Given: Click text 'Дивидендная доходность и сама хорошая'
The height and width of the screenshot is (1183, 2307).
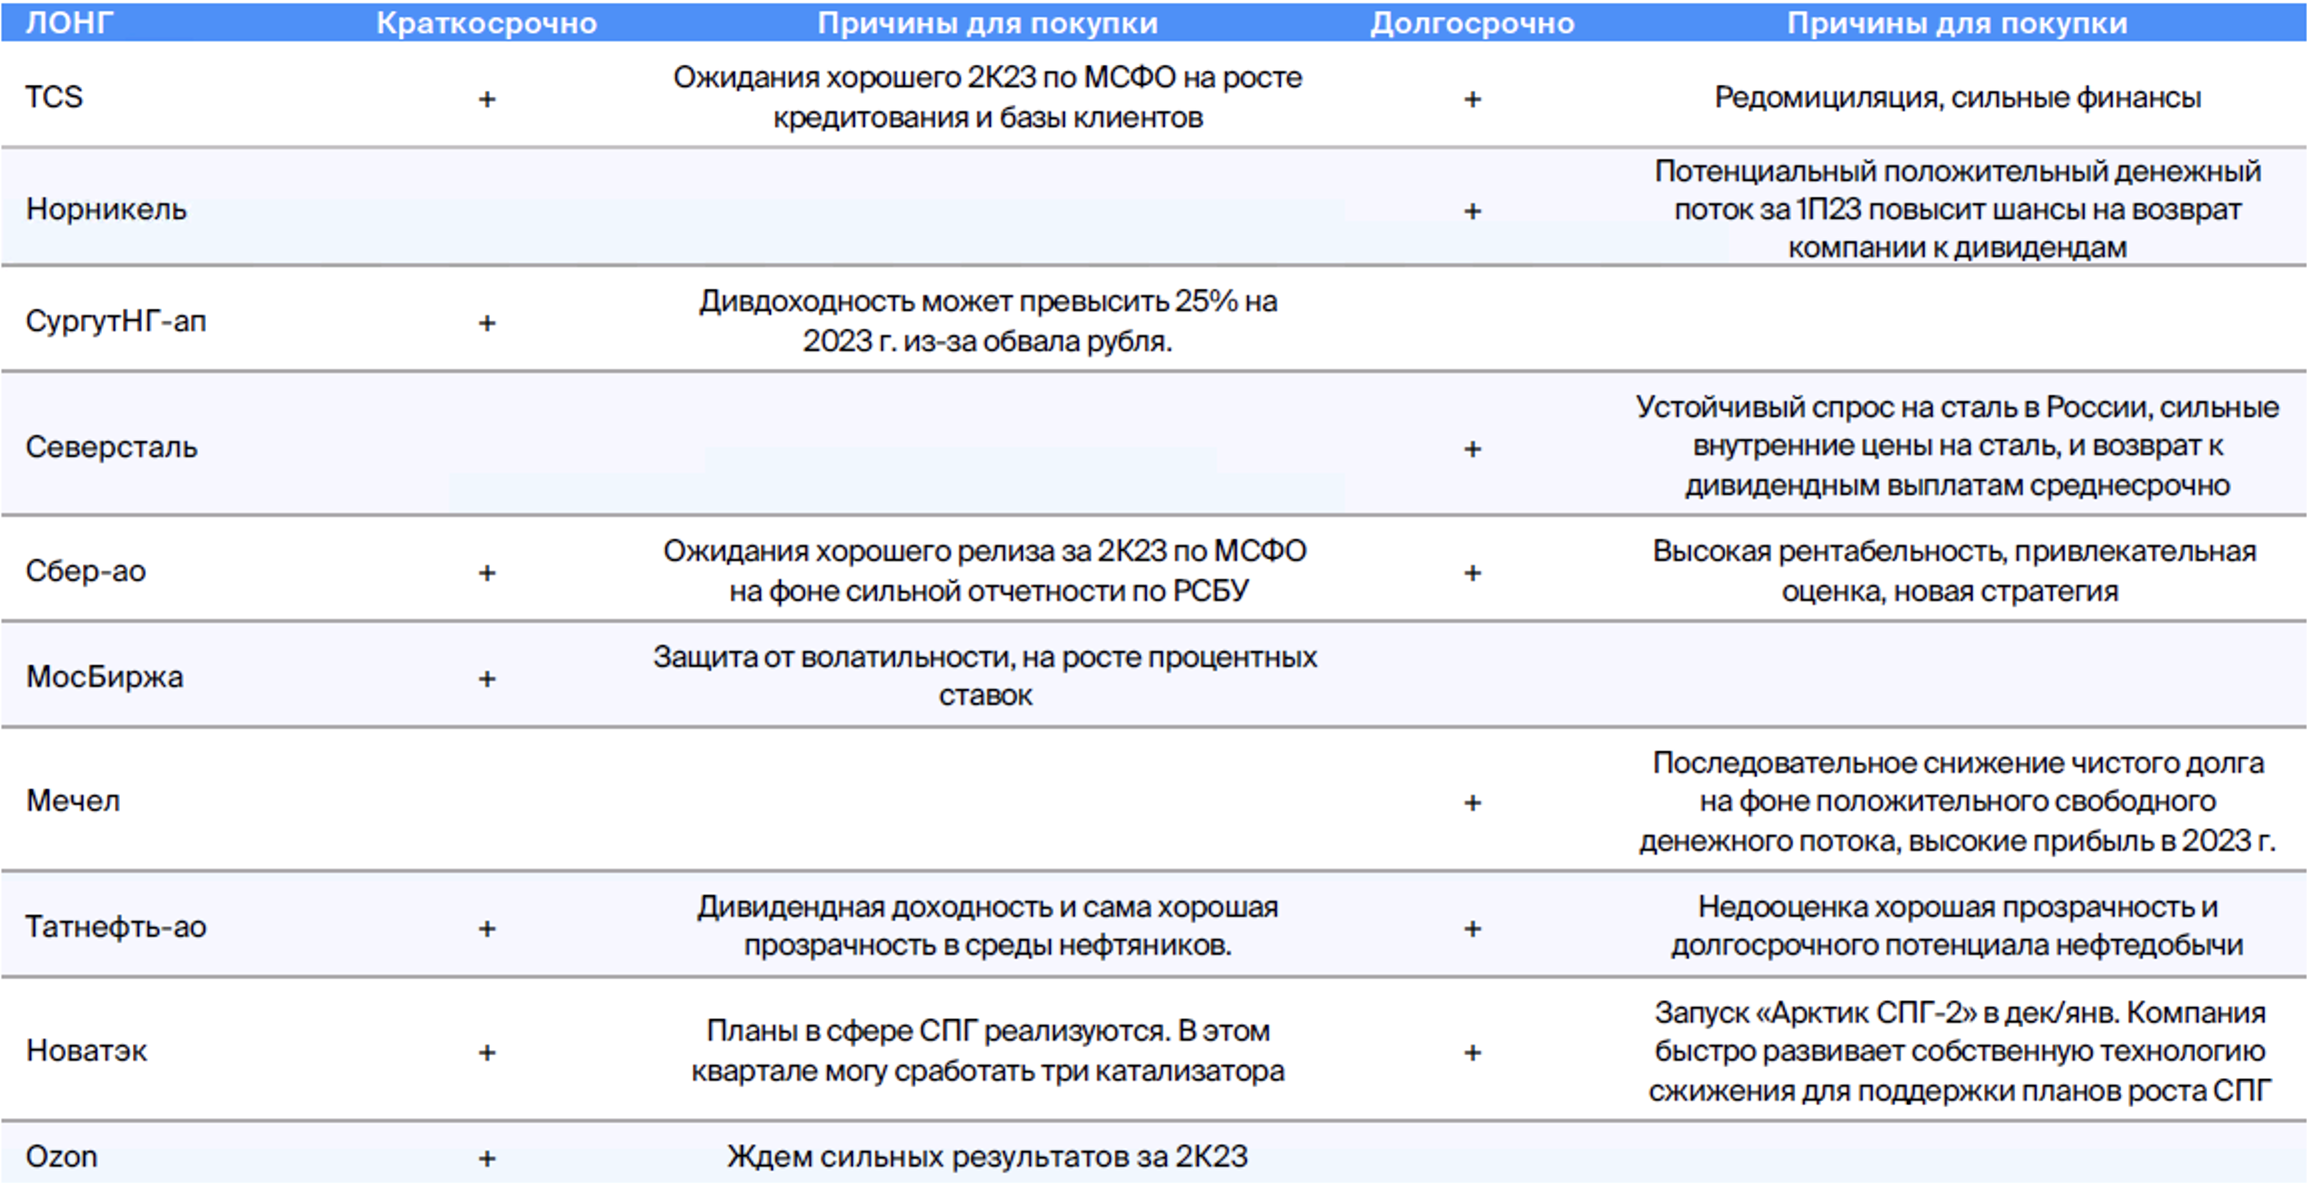Looking at the screenshot, I should tap(987, 907).
